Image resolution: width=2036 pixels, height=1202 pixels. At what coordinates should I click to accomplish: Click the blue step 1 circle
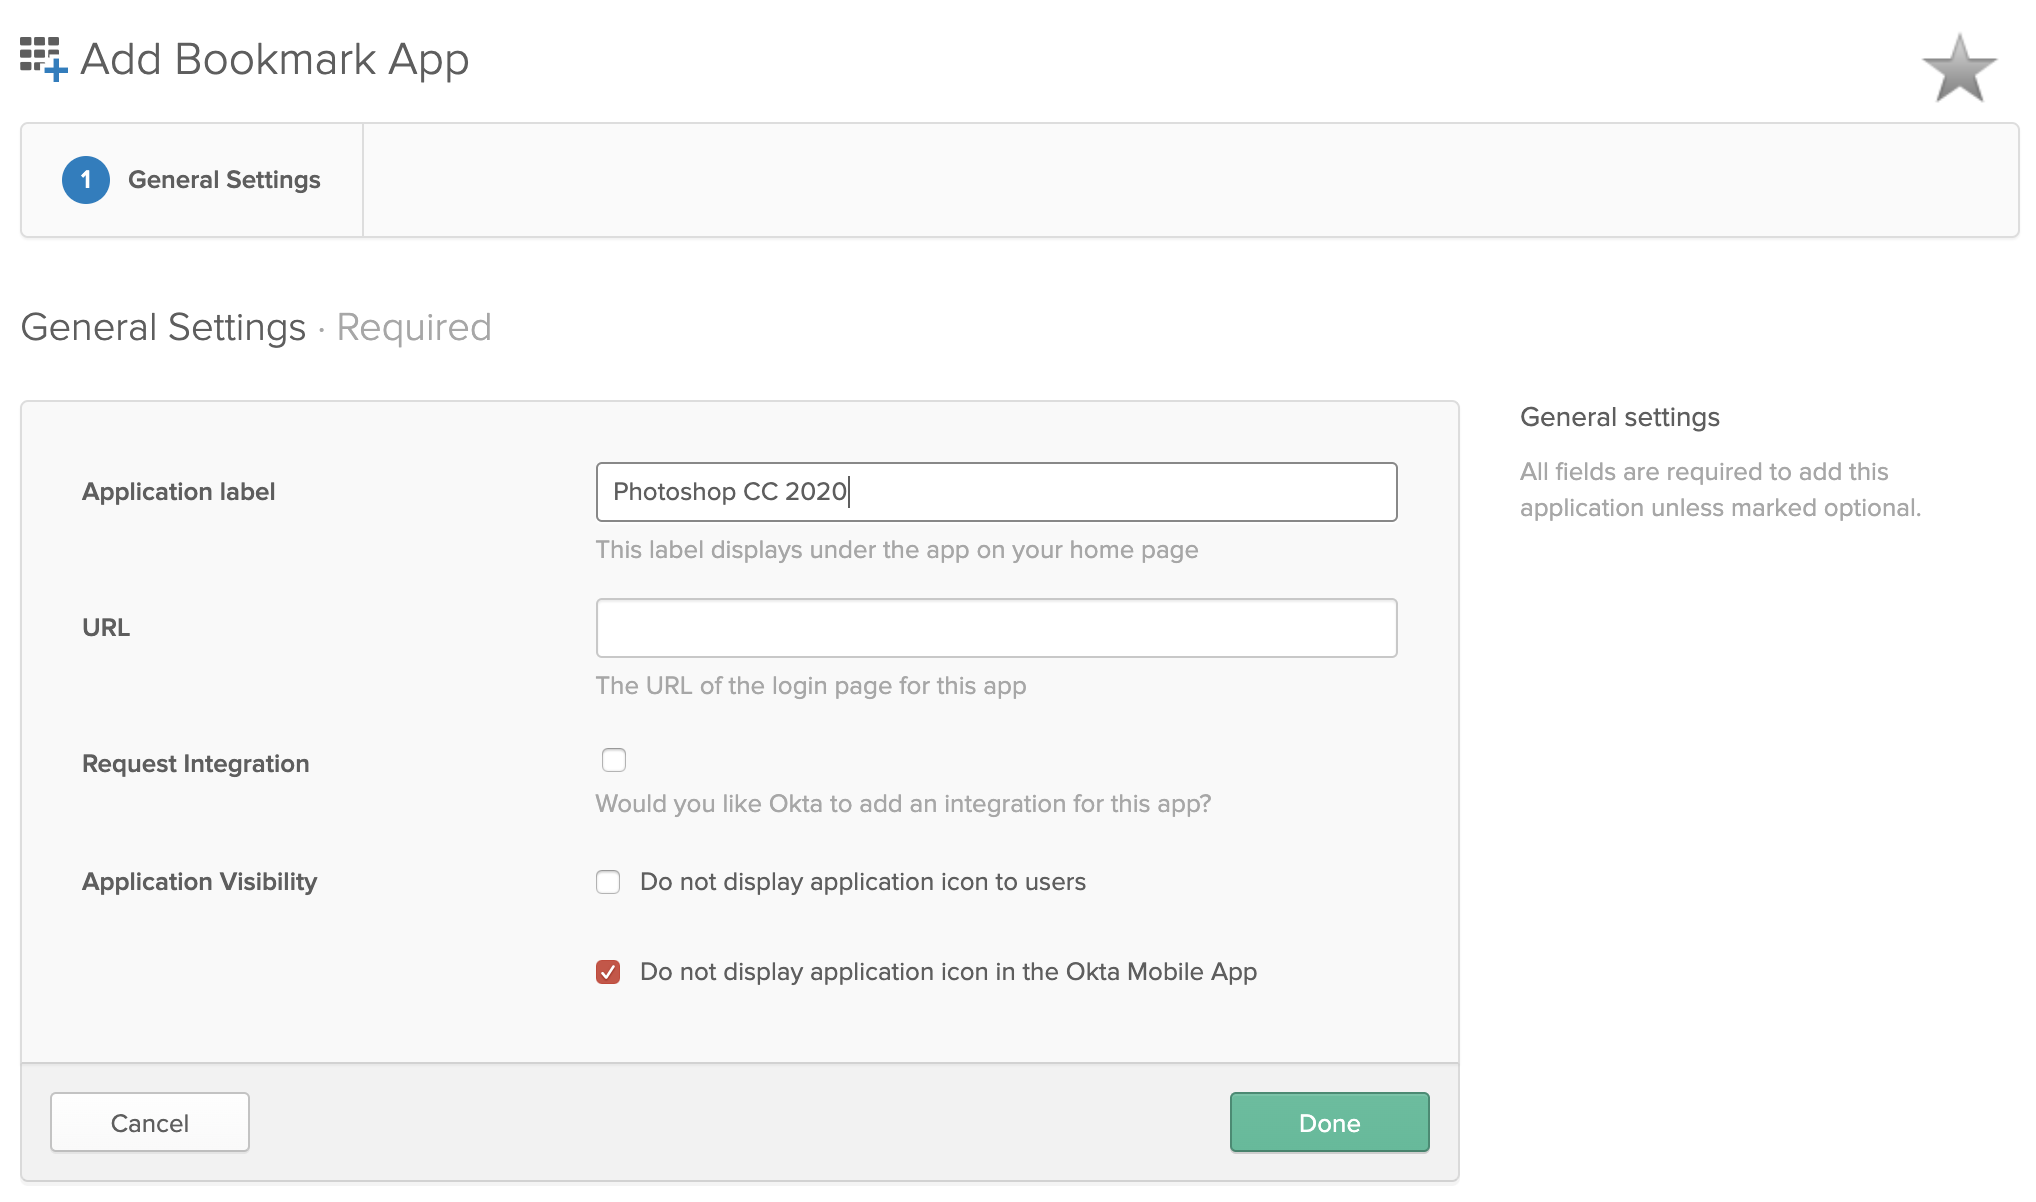[86, 180]
